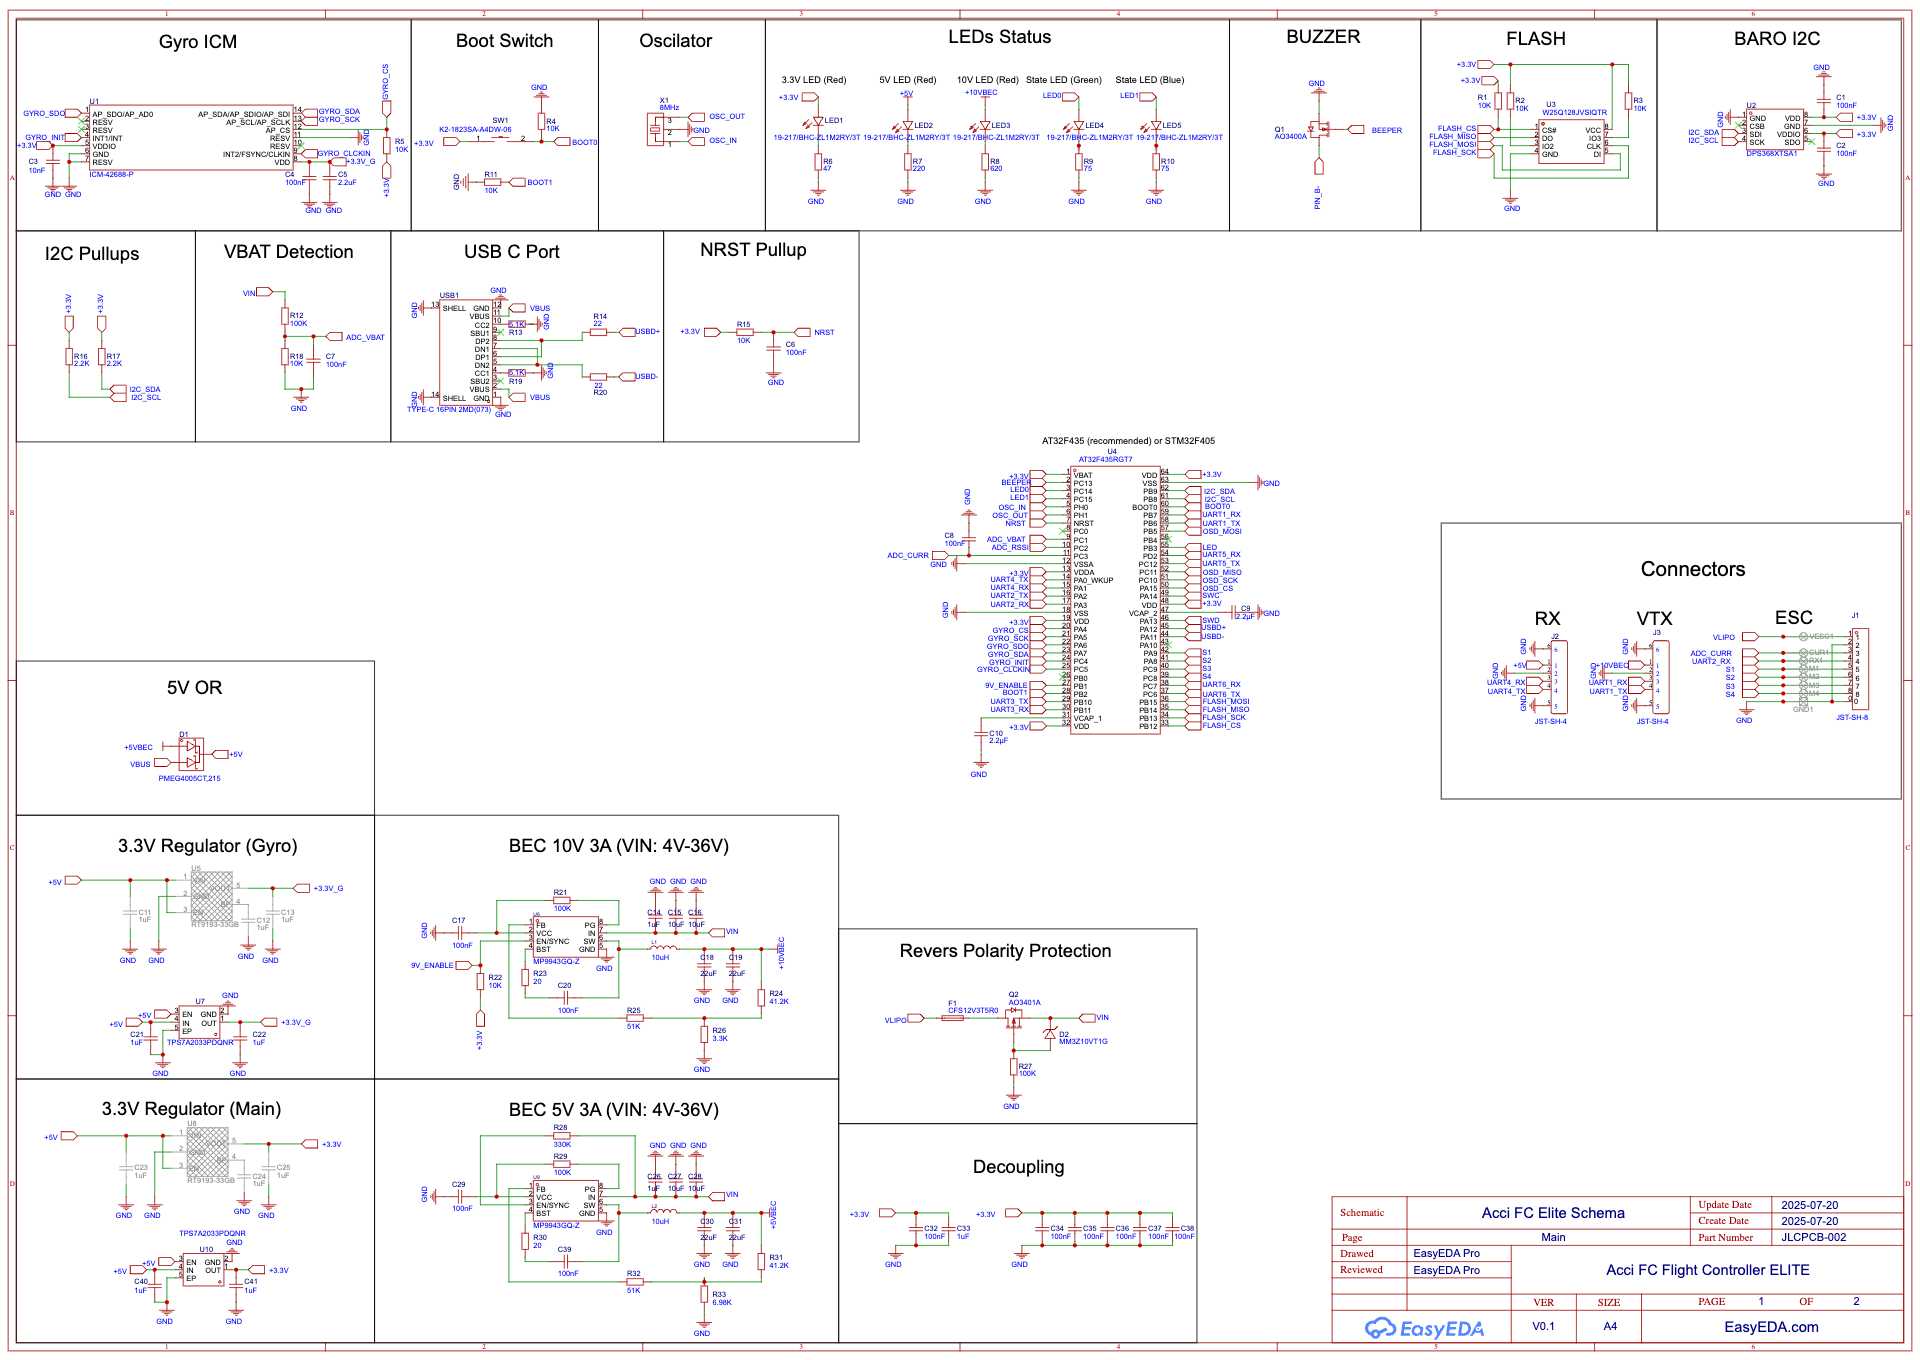
Task: Click the "5V OR" section title
Action: tap(194, 688)
